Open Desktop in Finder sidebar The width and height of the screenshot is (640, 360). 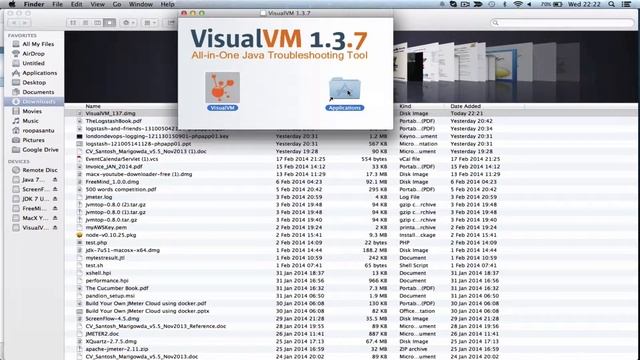pos(33,82)
